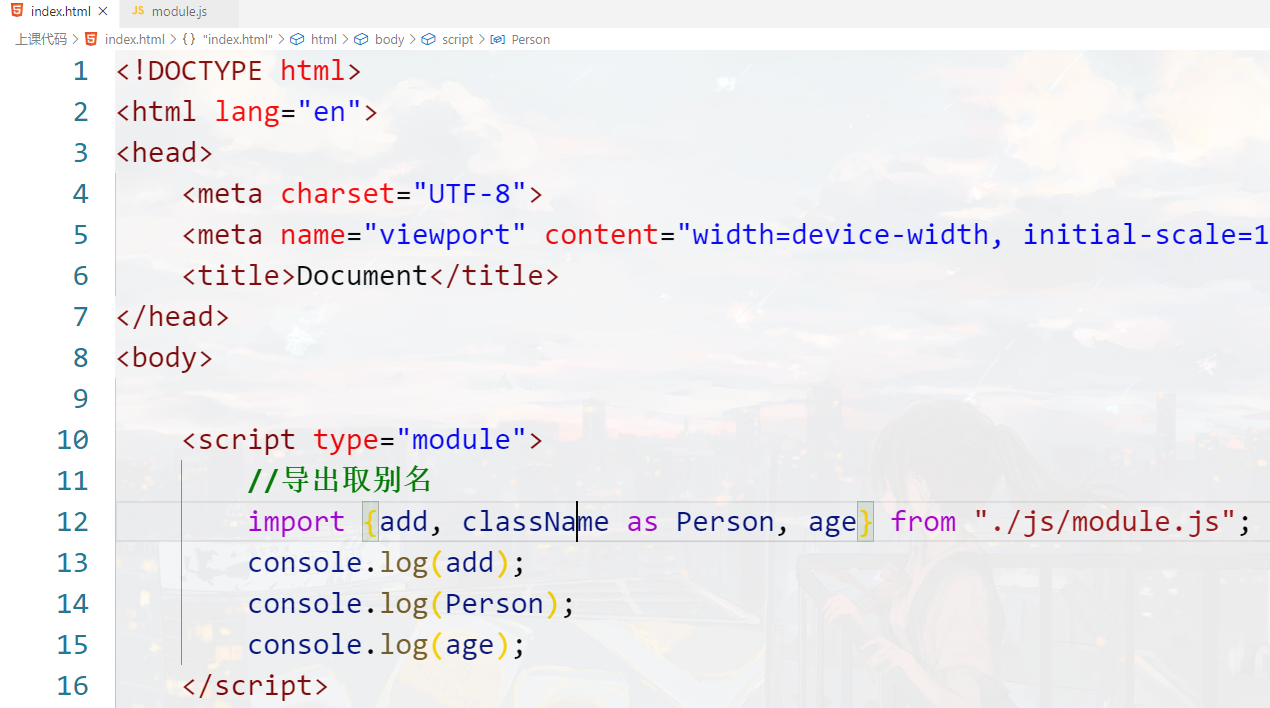Click the comment //导出取别名
This screenshot has height=708, width=1270.
tap(340, 481)
